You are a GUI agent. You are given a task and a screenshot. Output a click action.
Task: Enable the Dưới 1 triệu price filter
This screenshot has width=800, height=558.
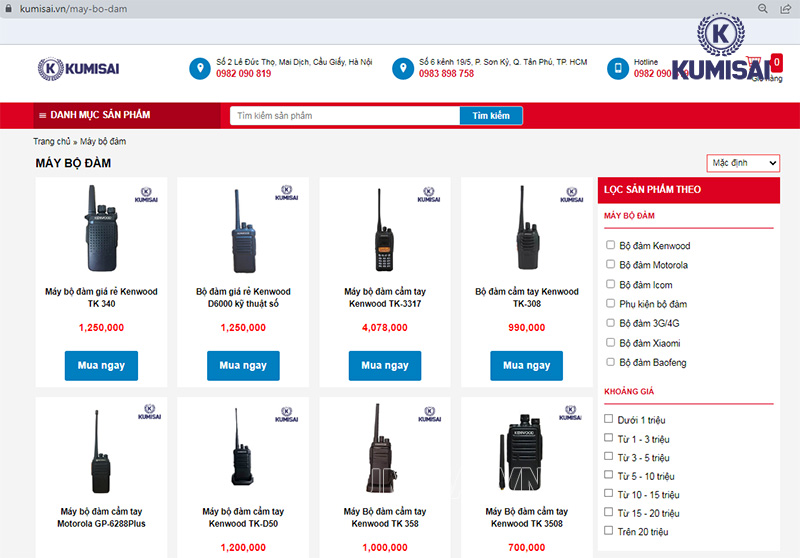(608, 419)
